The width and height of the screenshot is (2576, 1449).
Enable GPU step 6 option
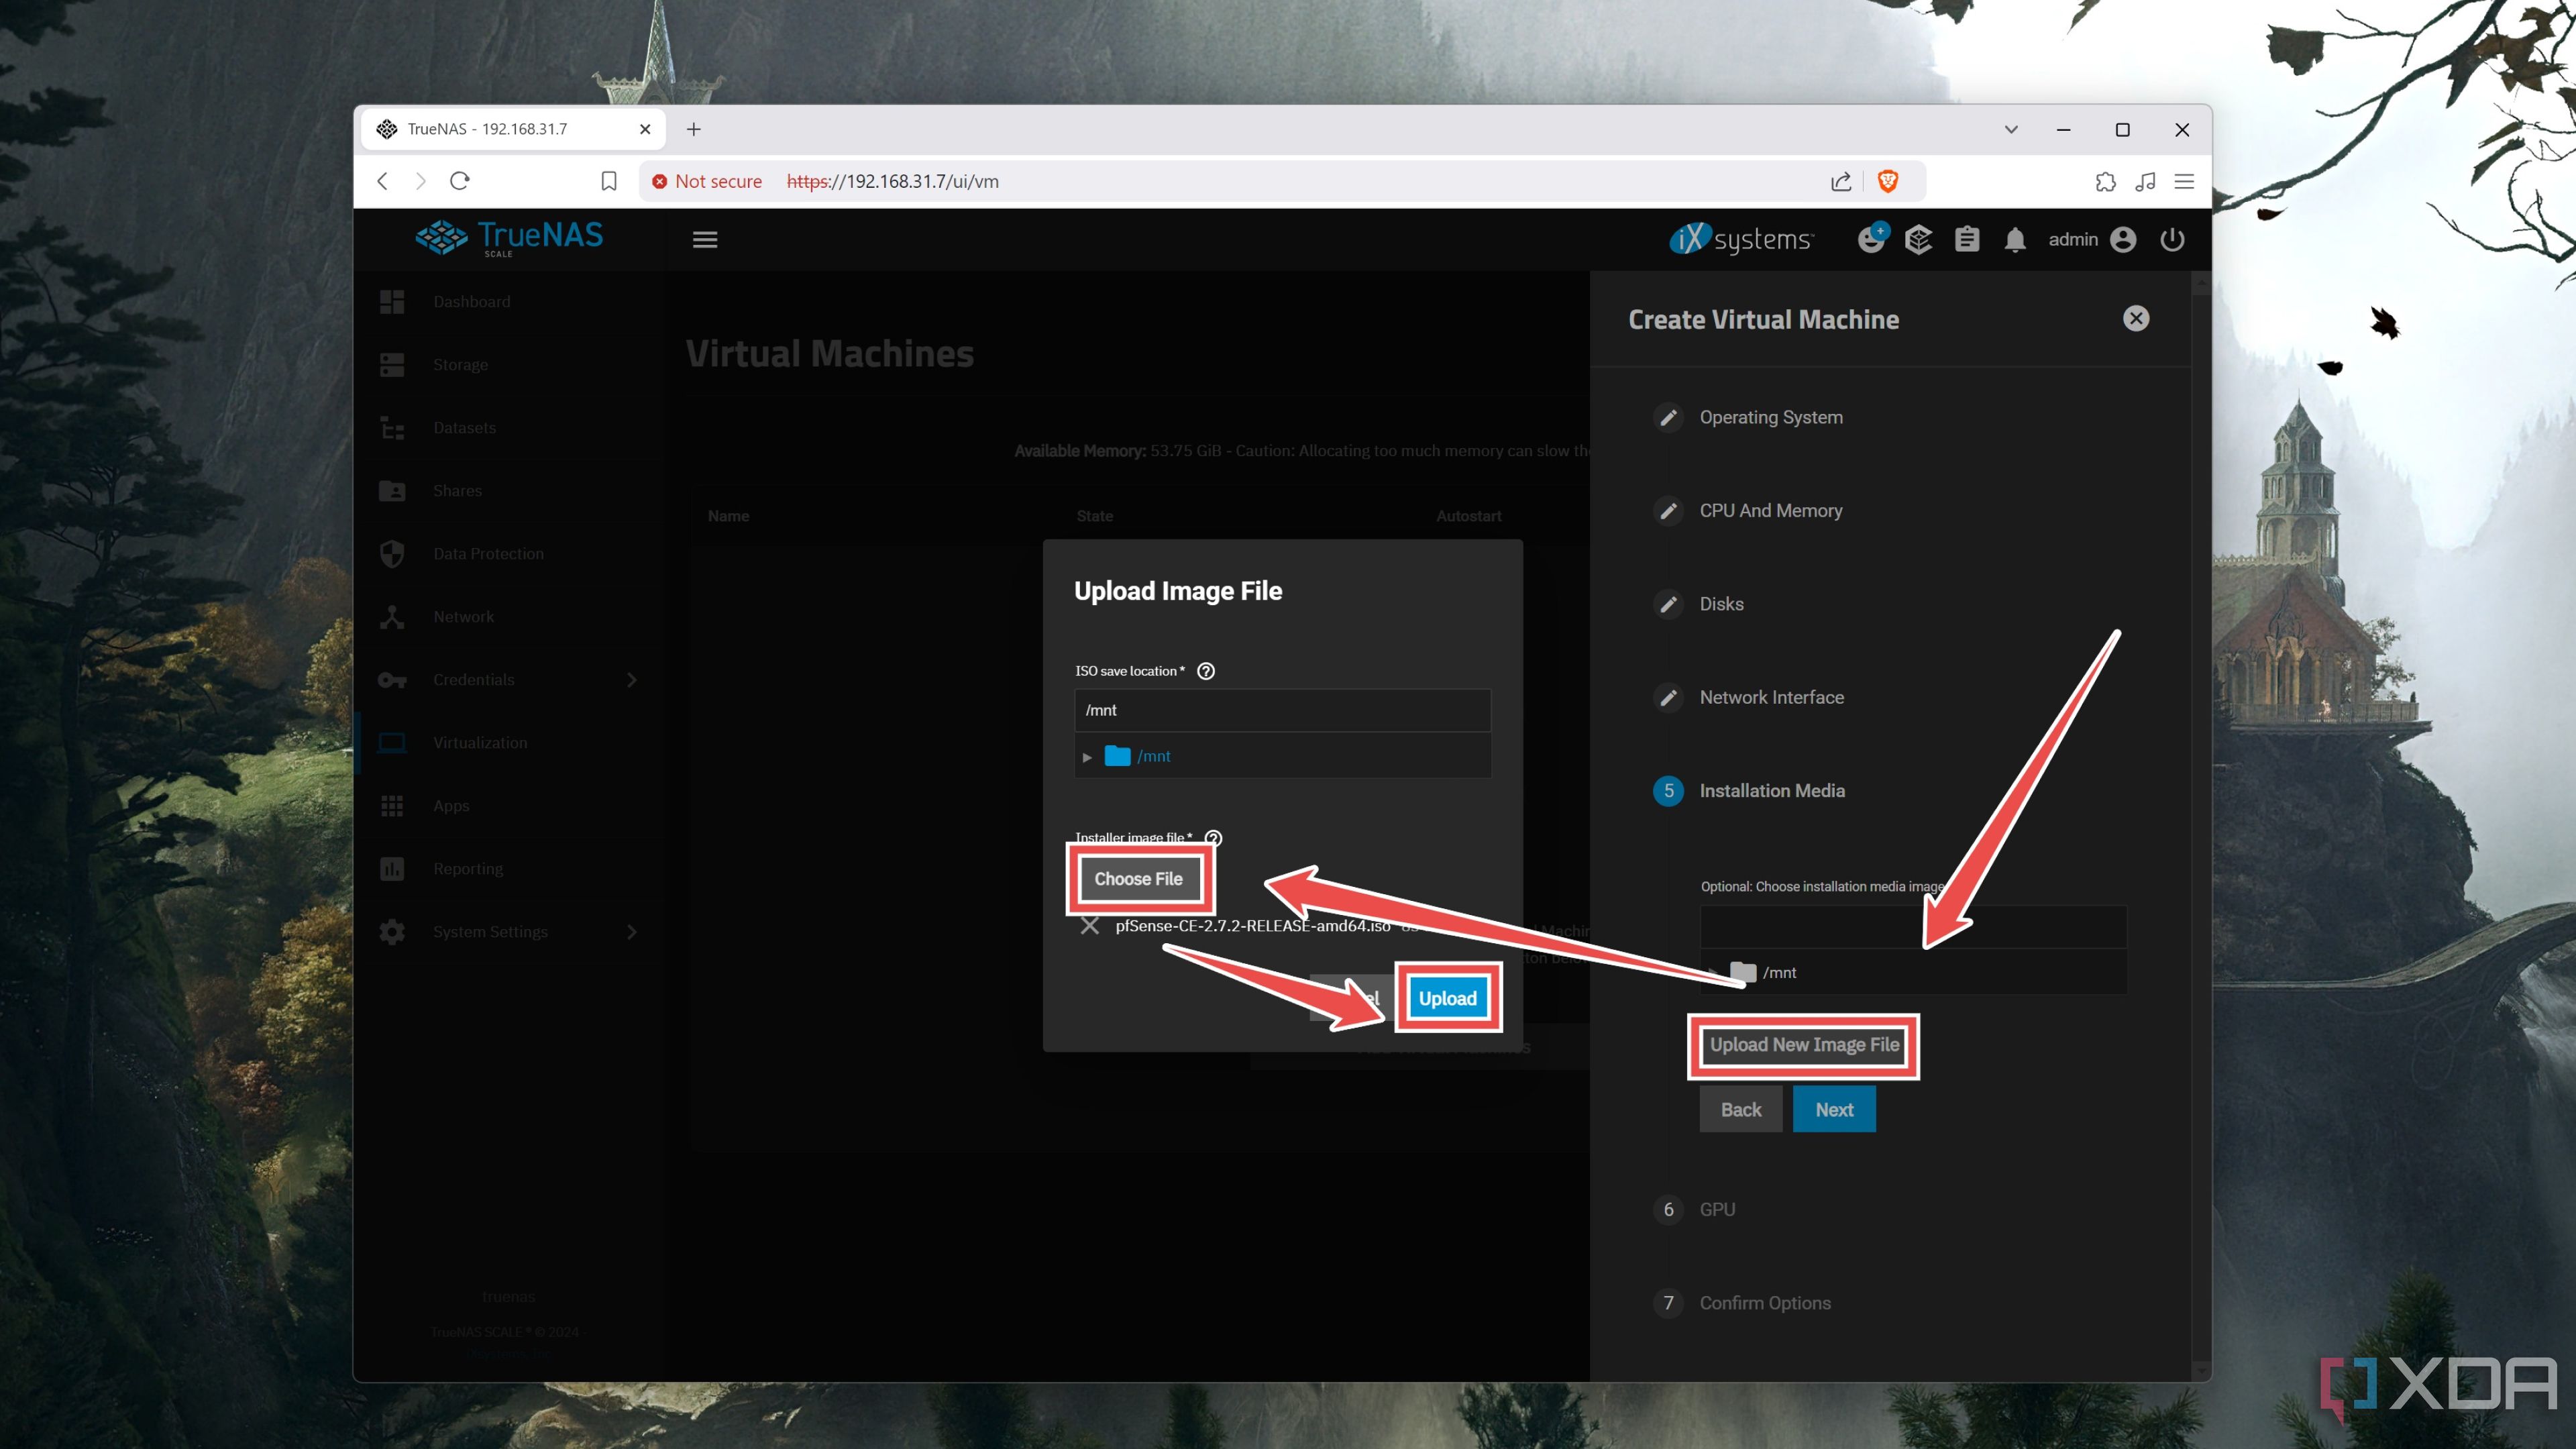1715,1208
